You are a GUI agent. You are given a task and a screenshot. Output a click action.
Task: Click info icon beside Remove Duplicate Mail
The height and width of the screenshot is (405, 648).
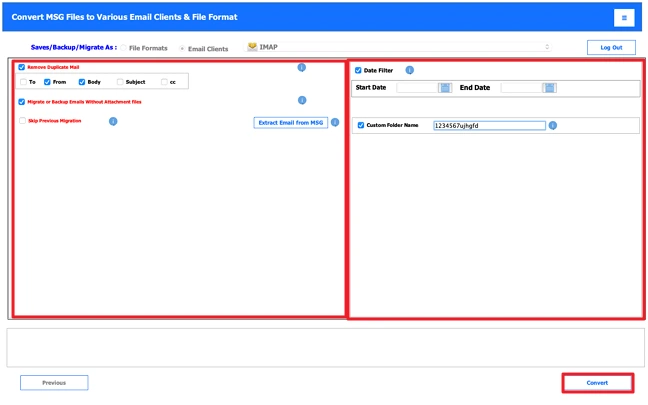click(x=302, y=67)
